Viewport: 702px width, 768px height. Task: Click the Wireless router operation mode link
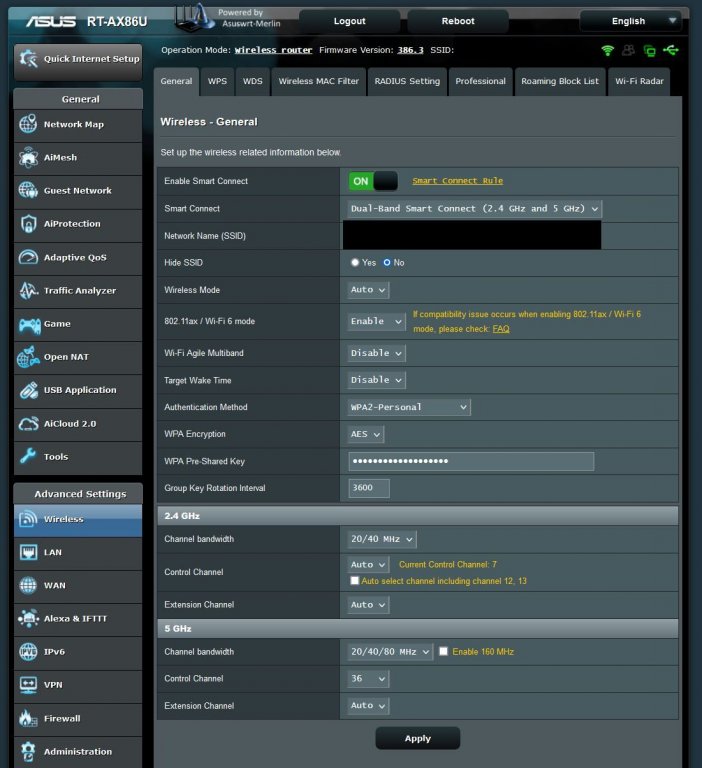[x=273, y=50]
